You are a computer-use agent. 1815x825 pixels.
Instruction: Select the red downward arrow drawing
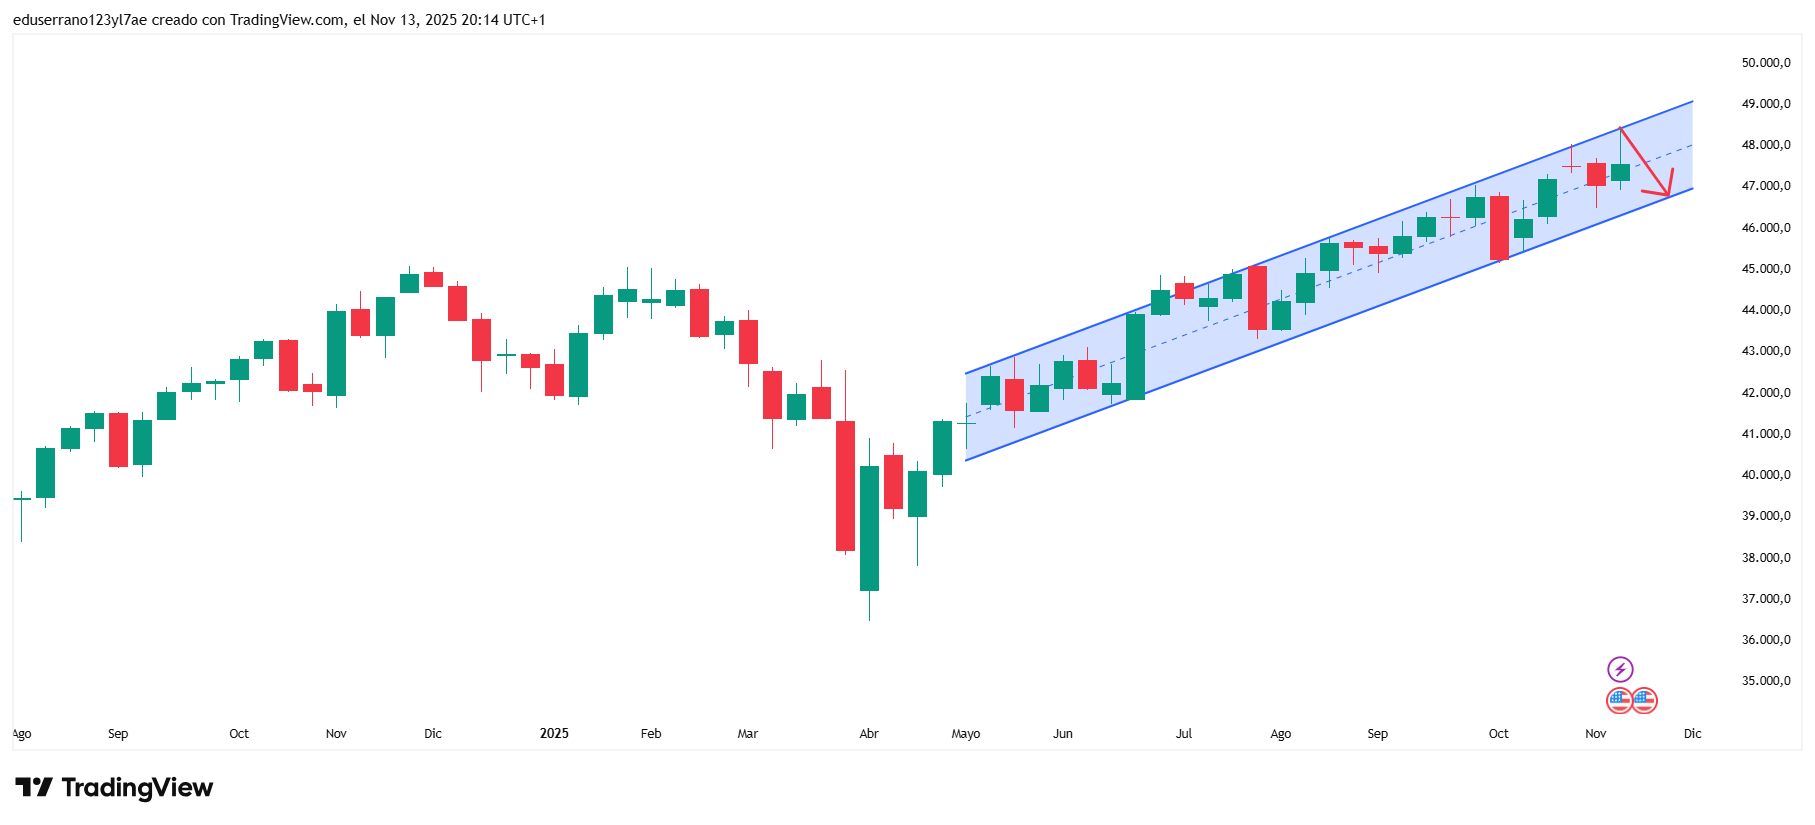[x=1643, y=160]
